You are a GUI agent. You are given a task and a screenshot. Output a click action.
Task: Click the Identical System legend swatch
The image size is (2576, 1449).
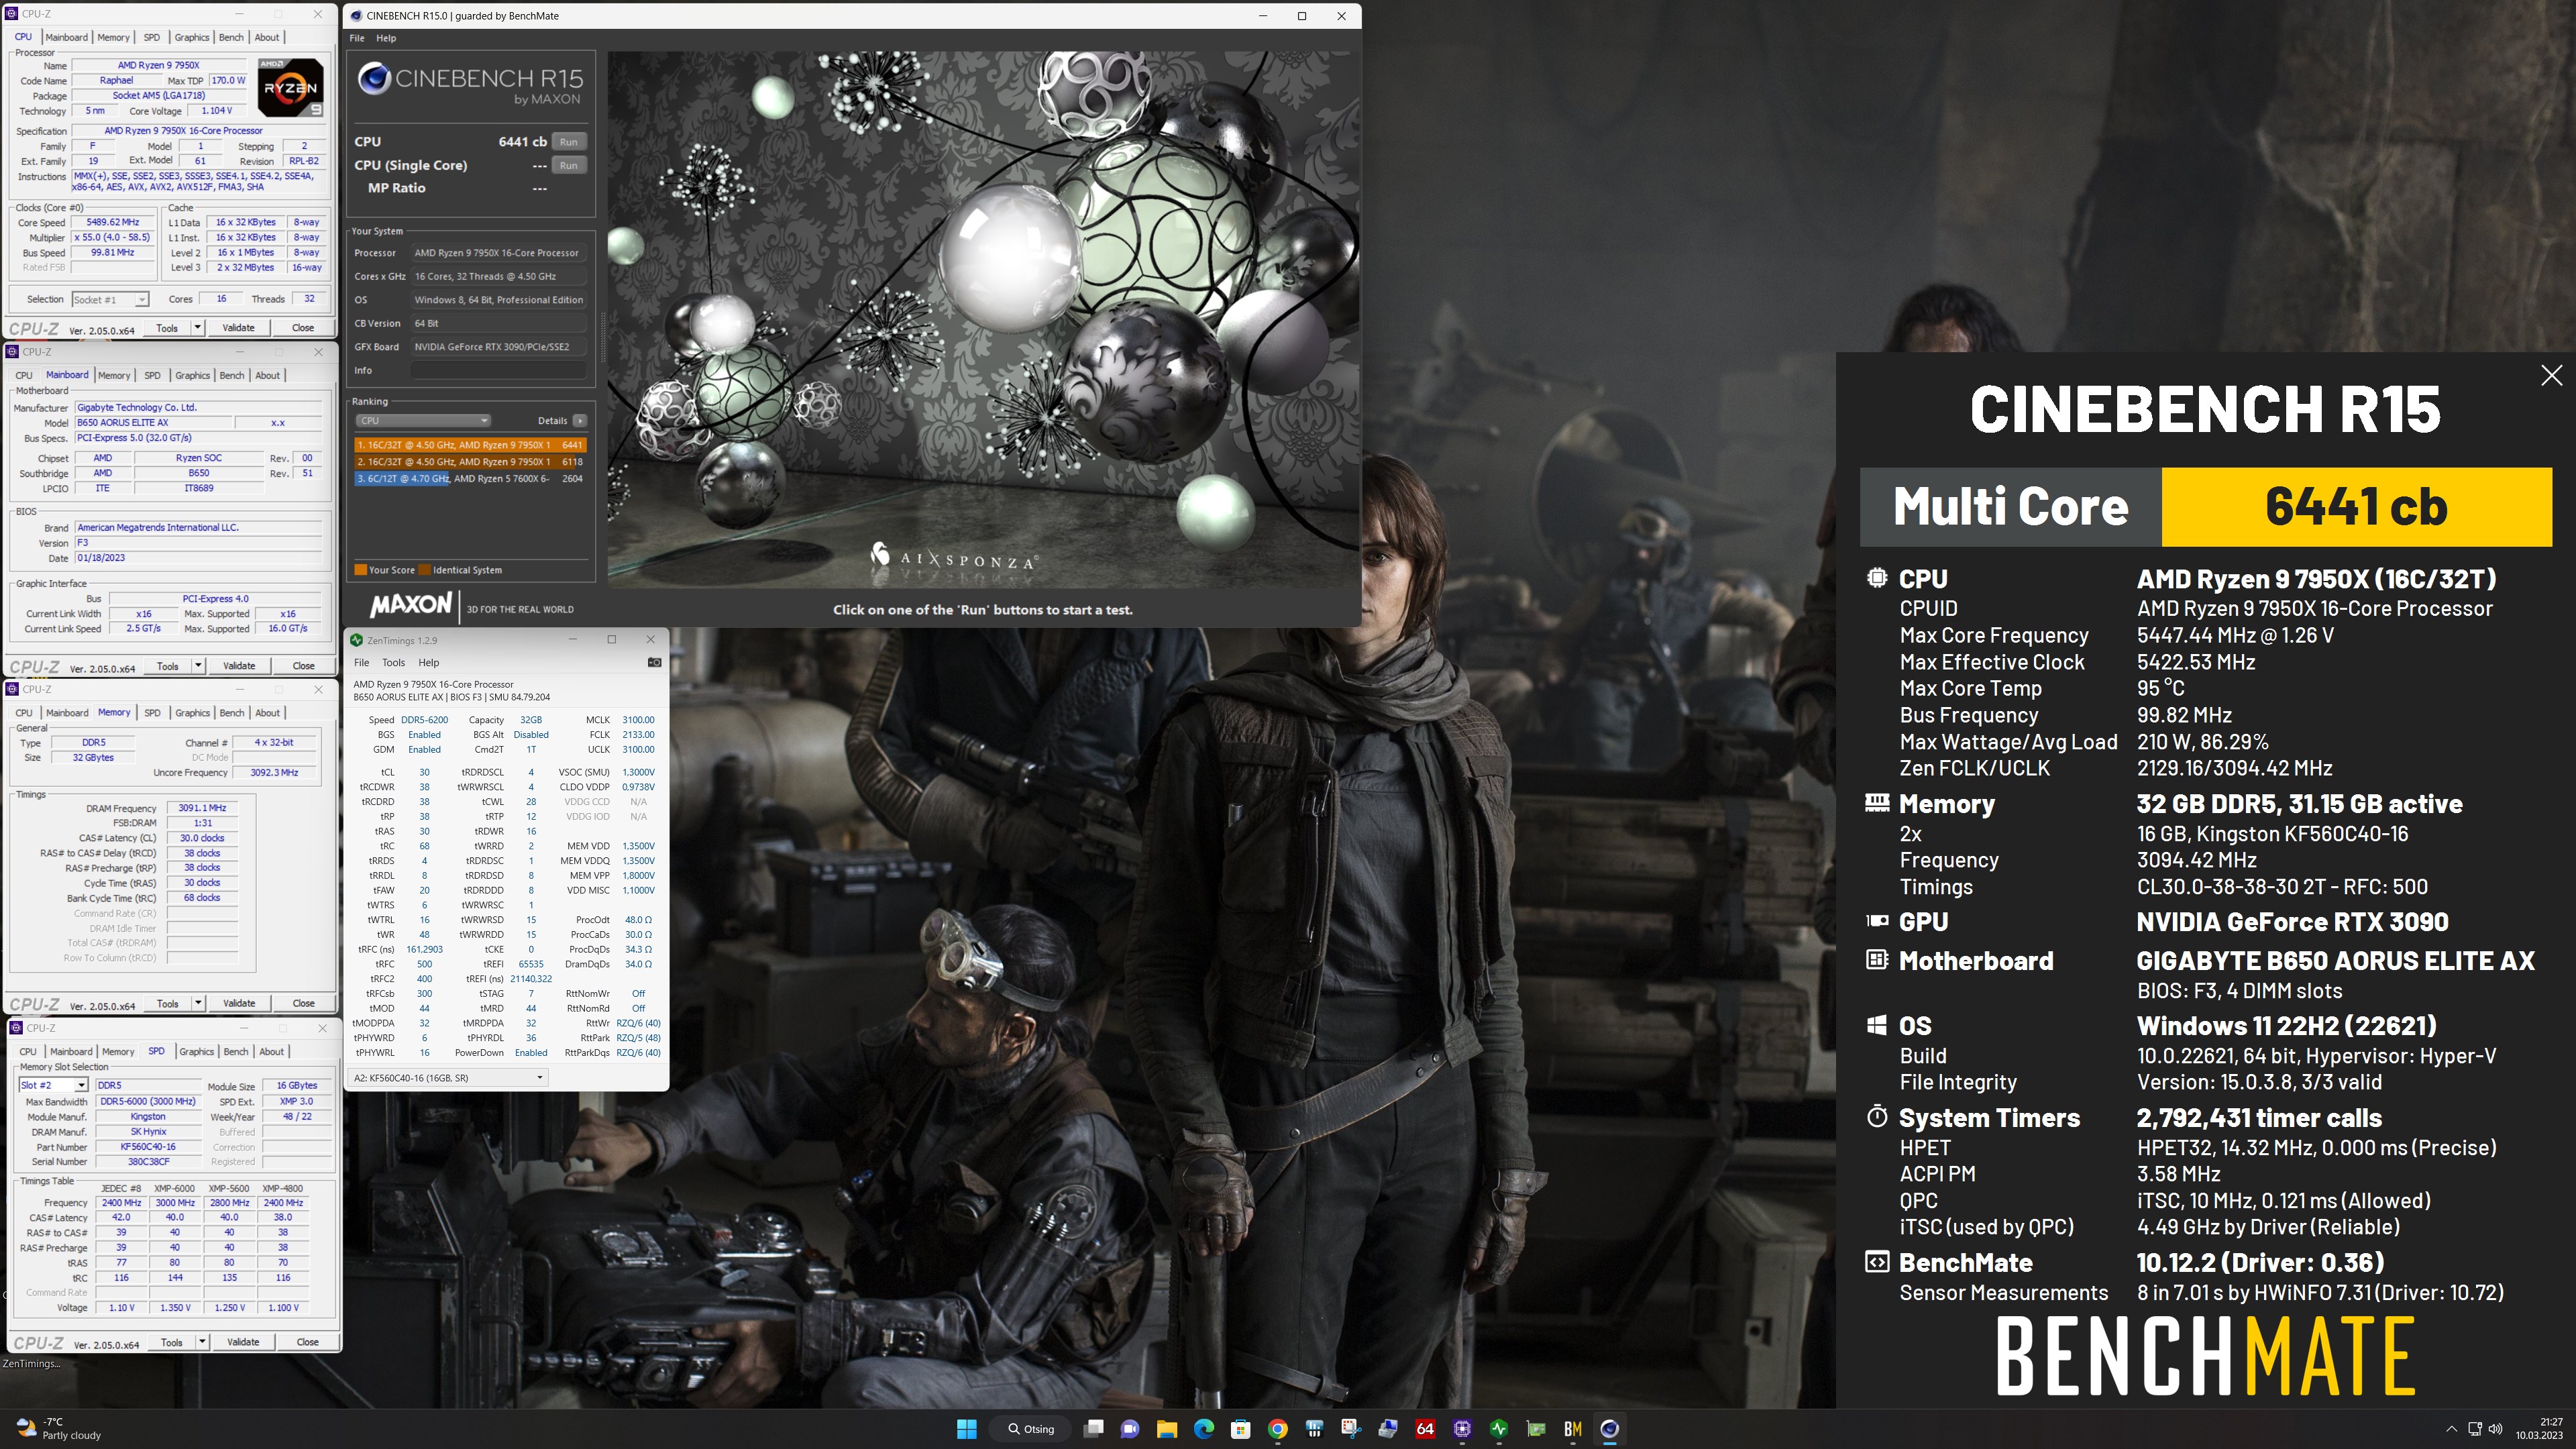pos(425,570)
